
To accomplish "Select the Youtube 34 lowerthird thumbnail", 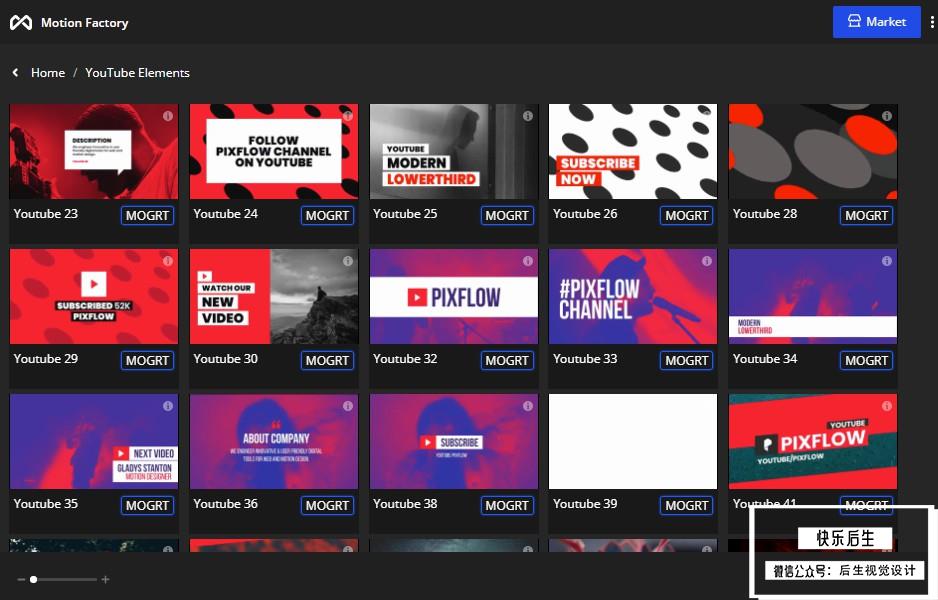I will tap(813, 296).
